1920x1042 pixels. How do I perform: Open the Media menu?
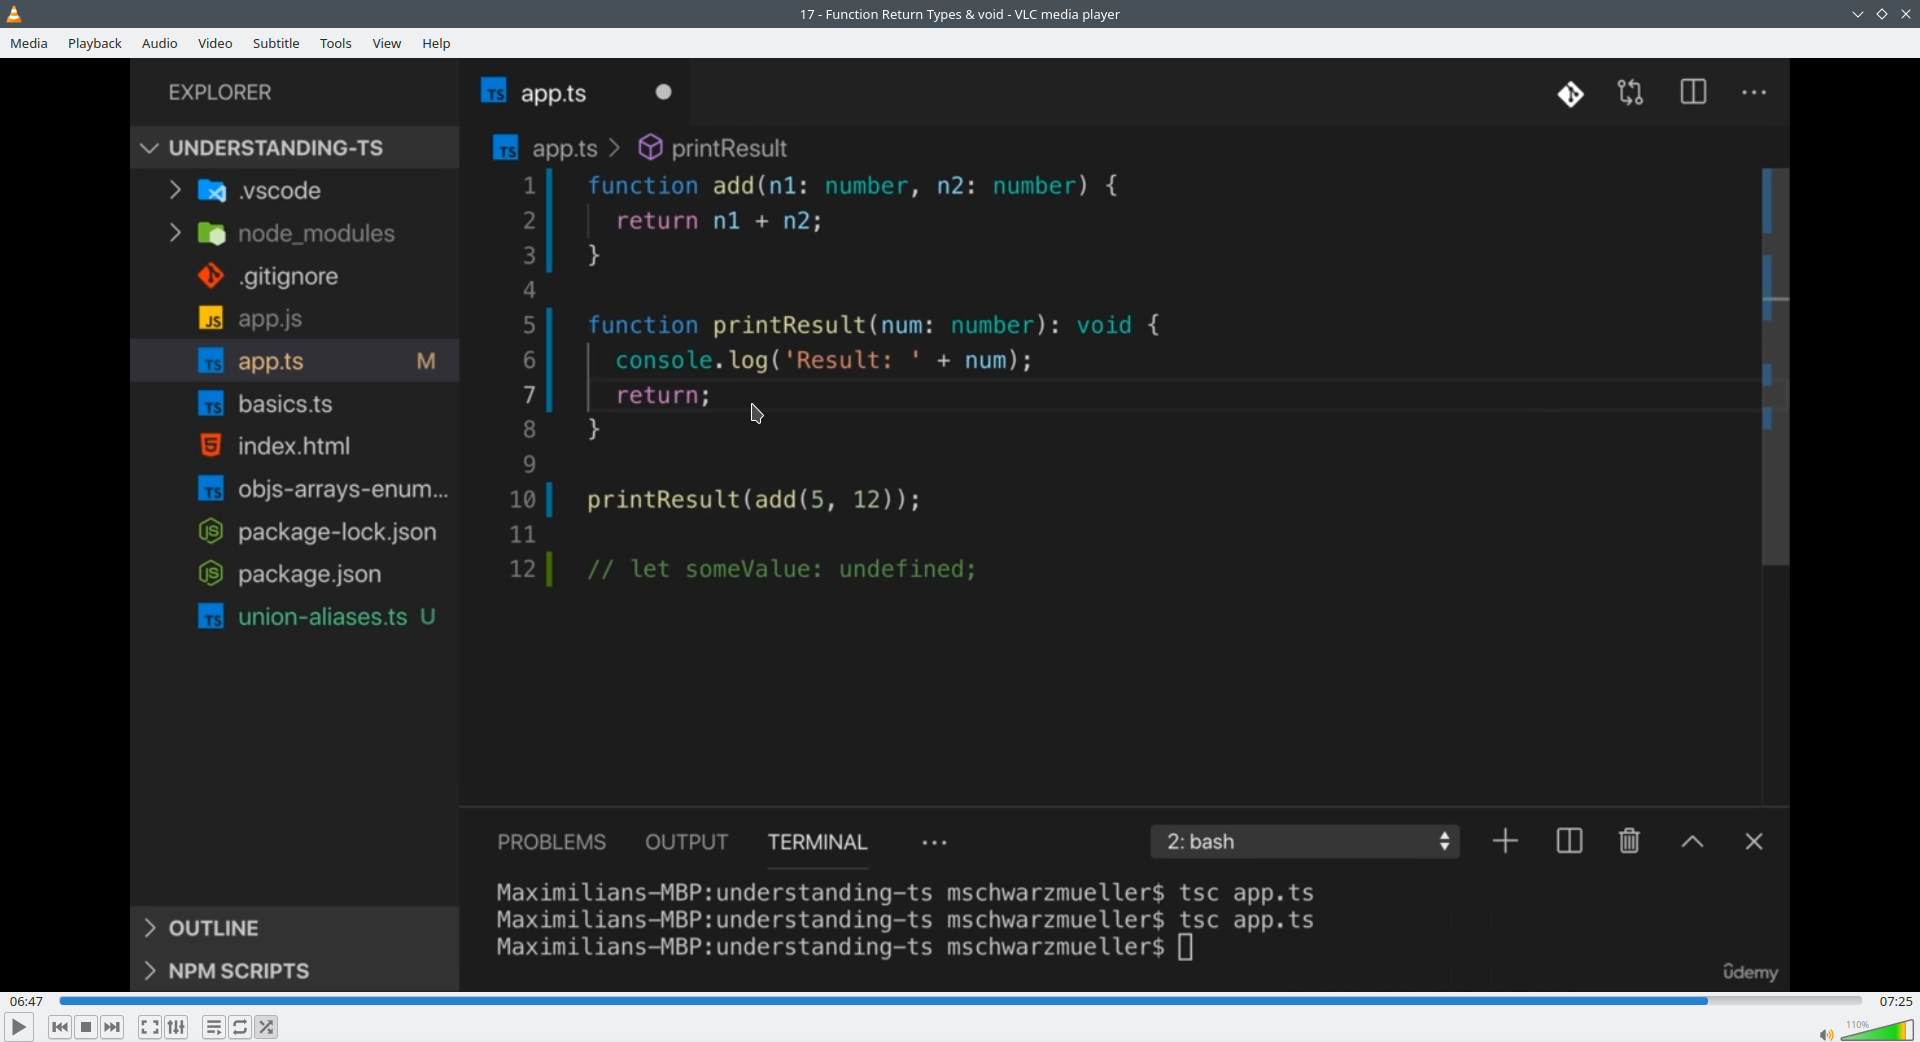29,44
